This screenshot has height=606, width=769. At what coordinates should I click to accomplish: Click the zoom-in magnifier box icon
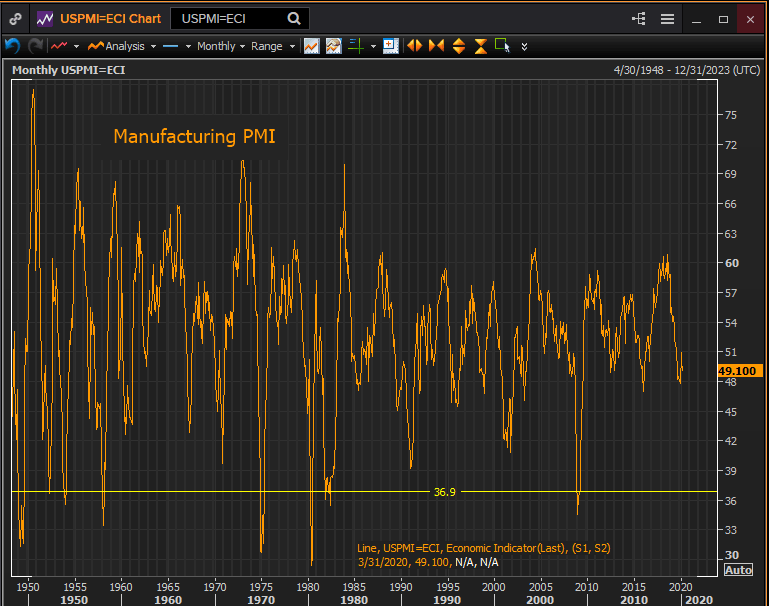point(390,46)
